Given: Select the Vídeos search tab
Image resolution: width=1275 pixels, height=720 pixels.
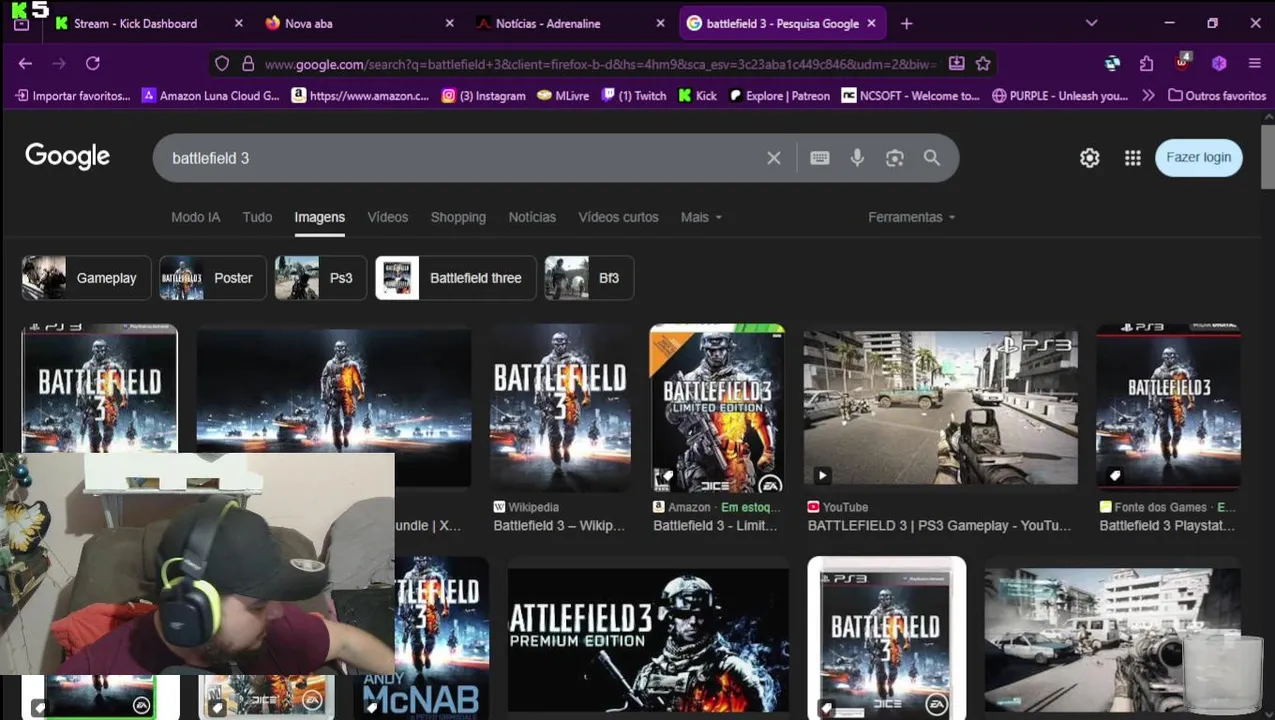Looking at the screenshot, I should pyautogui.click(x=387, y=217).
